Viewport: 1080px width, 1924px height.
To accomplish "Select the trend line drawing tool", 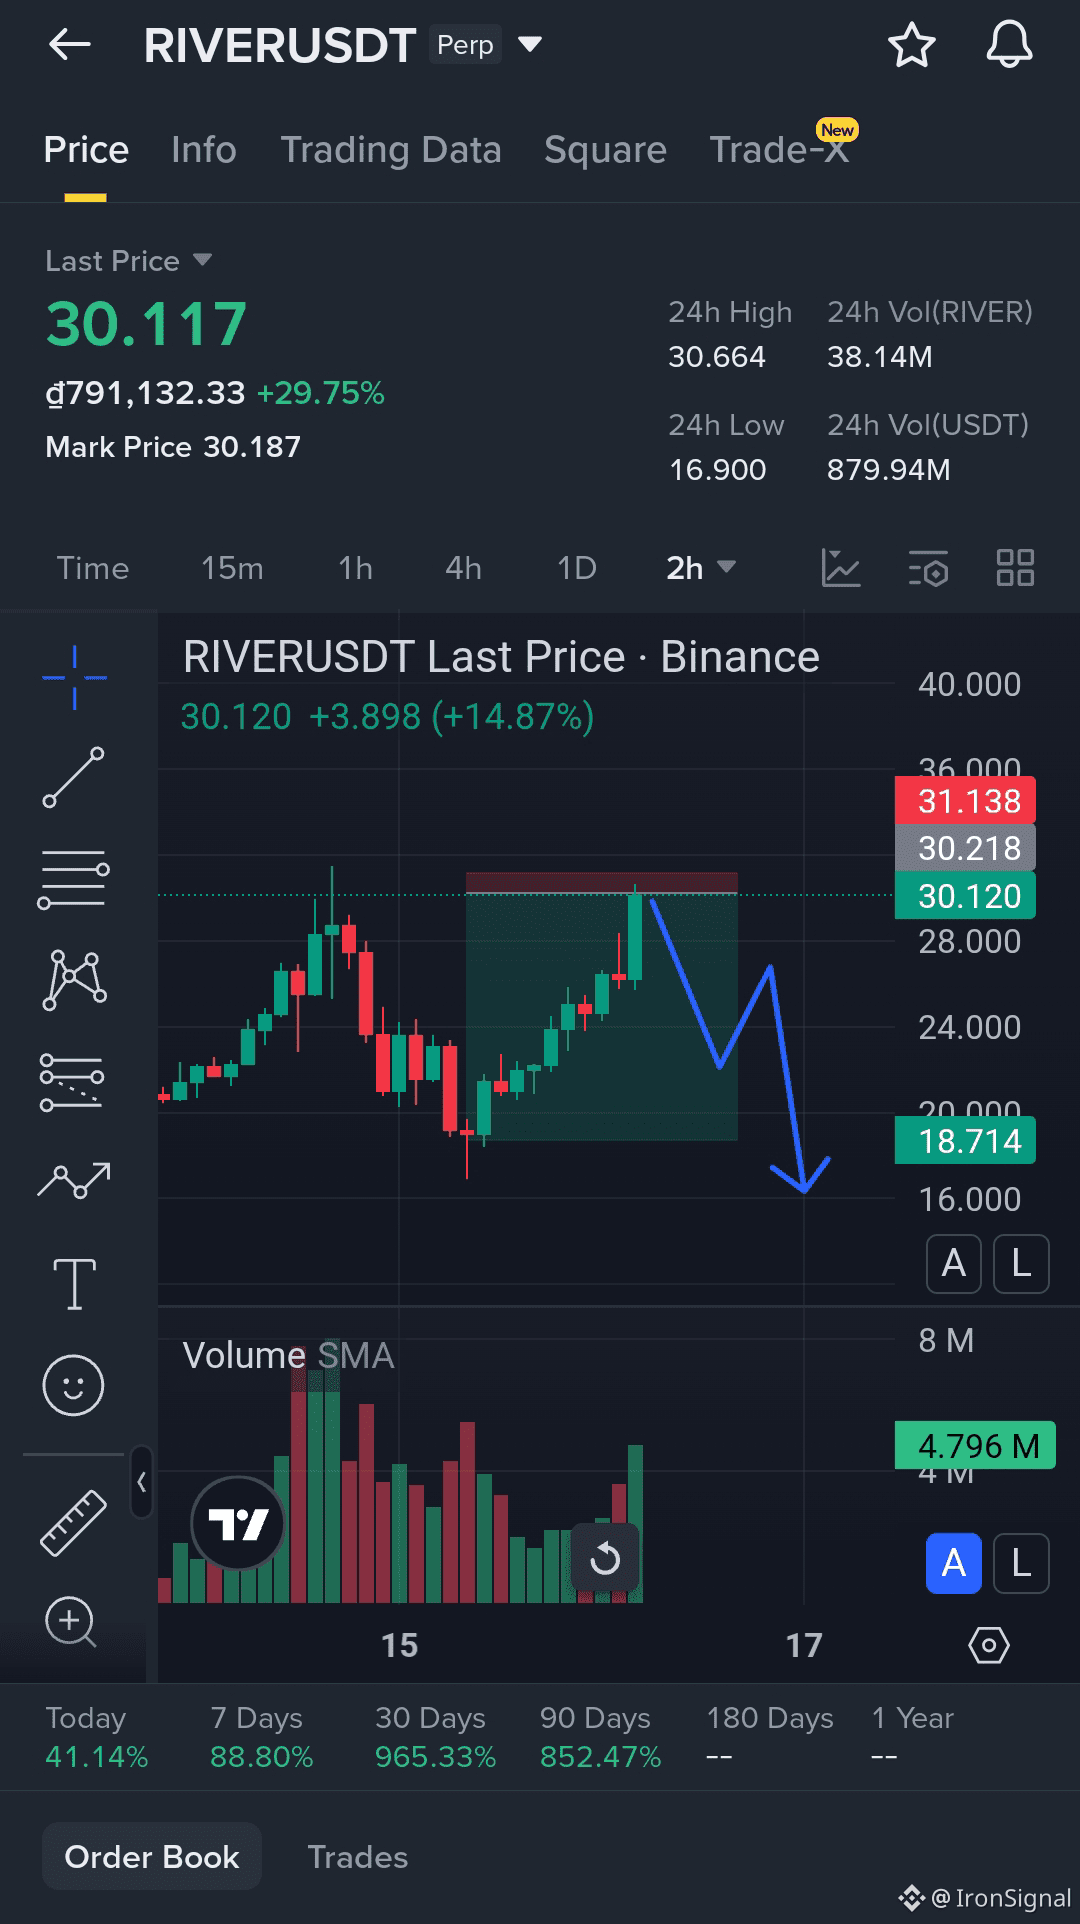I will (x=74, y=777).
